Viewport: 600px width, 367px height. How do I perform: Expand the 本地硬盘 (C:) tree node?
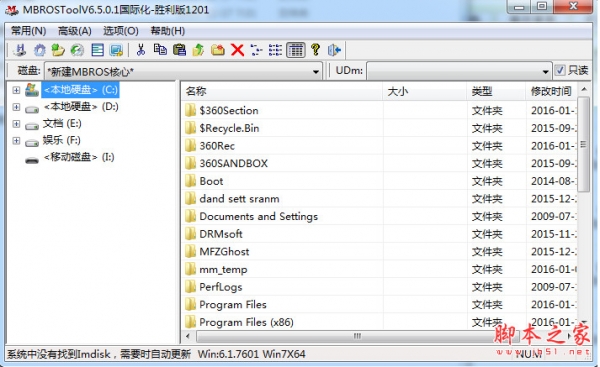pyautogui.click(x=16, y=90)
